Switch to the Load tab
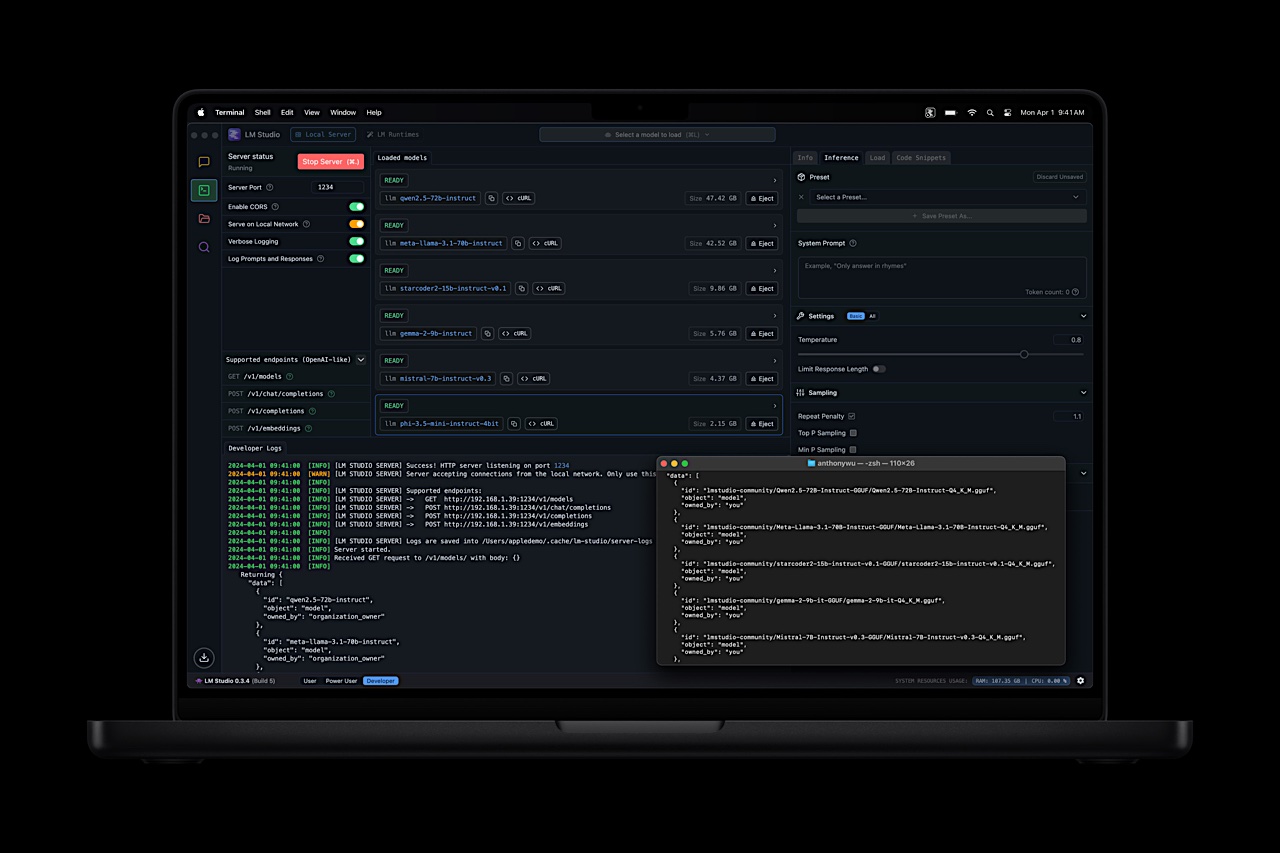Image resolution: width=1280 pixels, height=853 pixels. (877, 158)
